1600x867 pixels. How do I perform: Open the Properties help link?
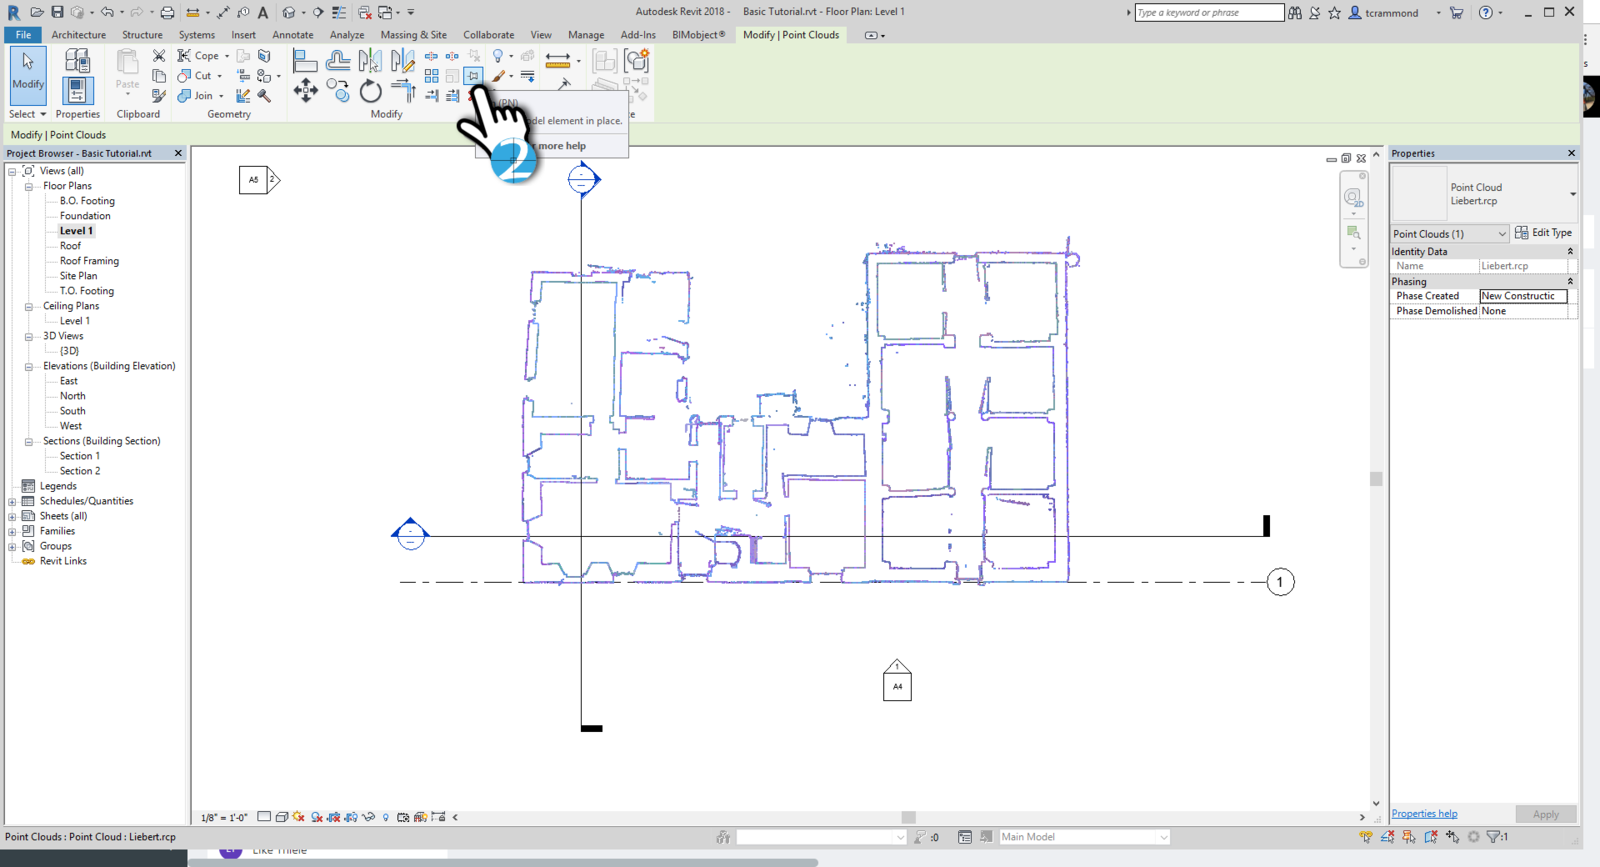(1424, 814)
